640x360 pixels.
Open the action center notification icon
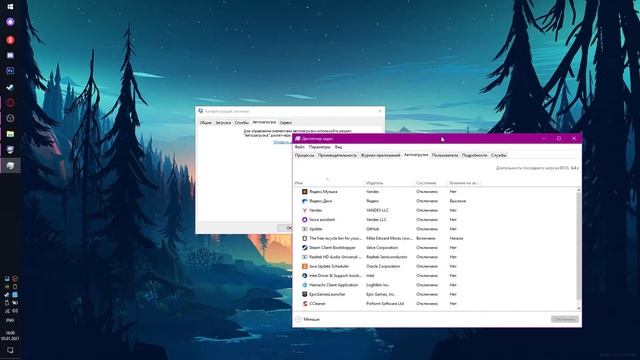click(x=10, y=350)
